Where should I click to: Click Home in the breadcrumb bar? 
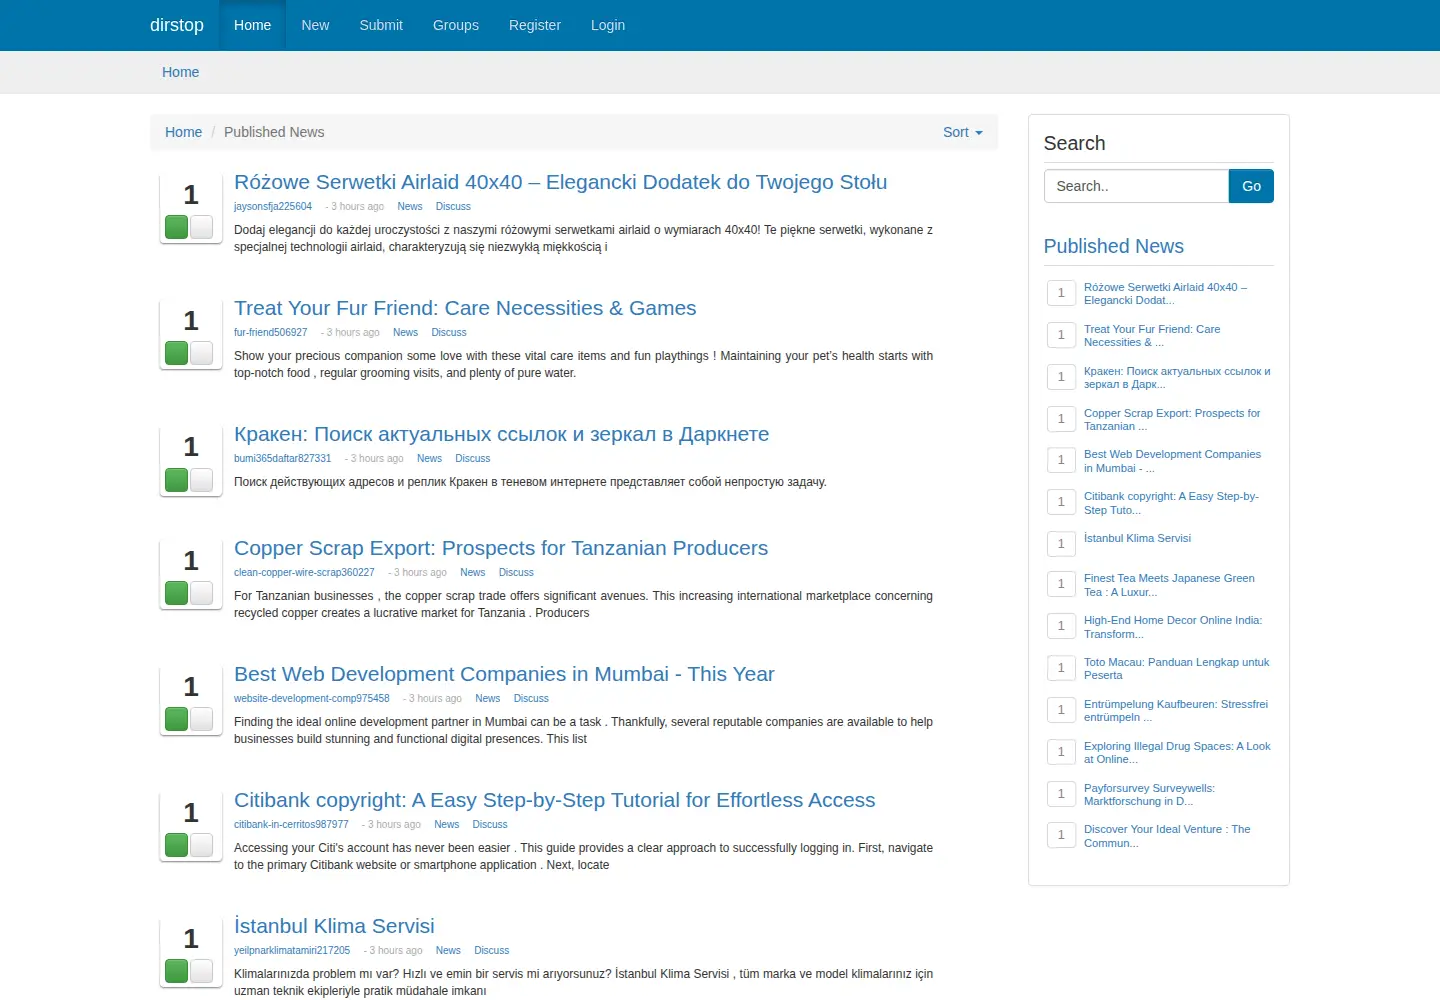point(183,132)
